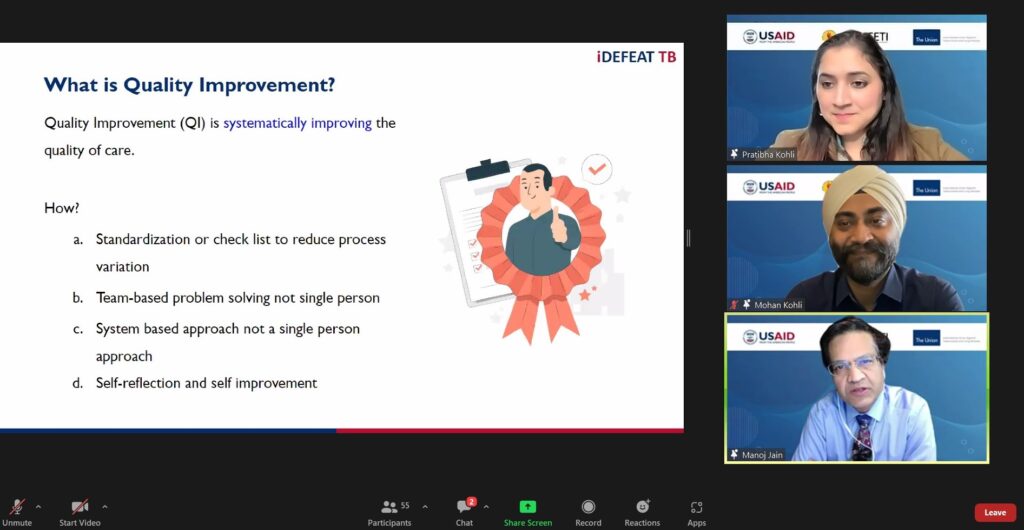This screenshot has width=1024, height=530.
Task: Click the pin icon beside Manoj Jain's name
Action: point(734,455)
